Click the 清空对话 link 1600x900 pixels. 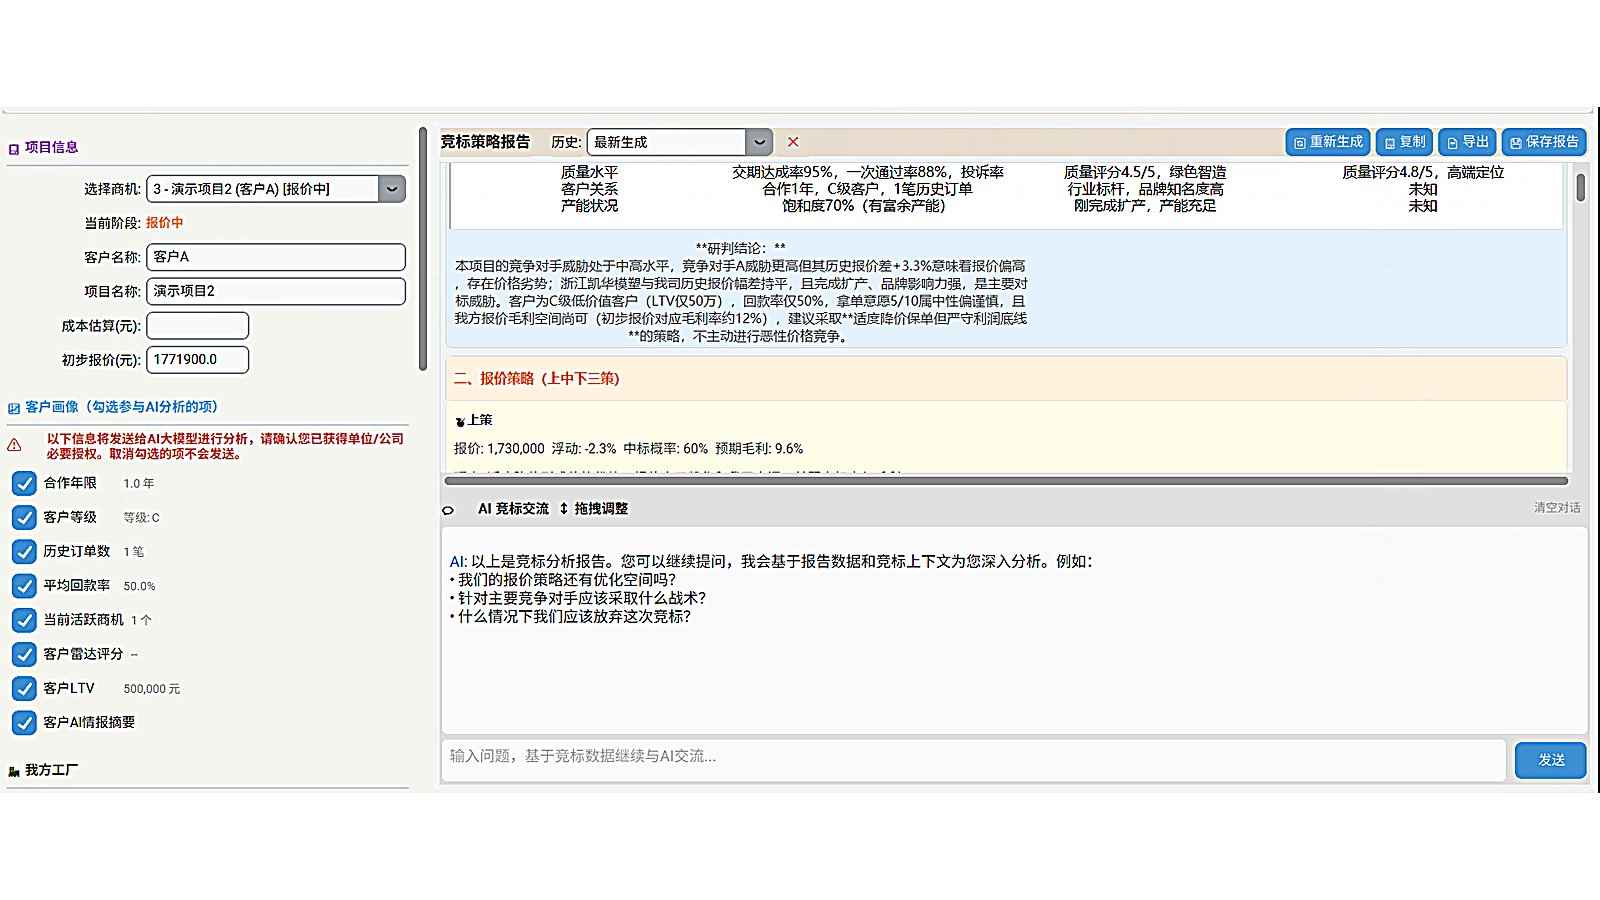coord(1557,508)
